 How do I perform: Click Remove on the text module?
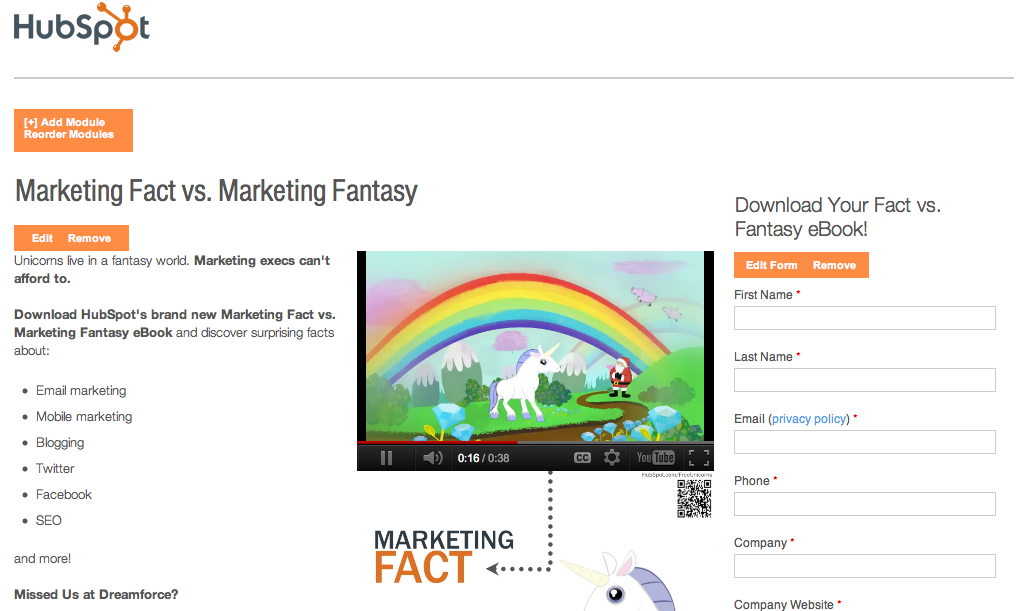coord(89,238)
